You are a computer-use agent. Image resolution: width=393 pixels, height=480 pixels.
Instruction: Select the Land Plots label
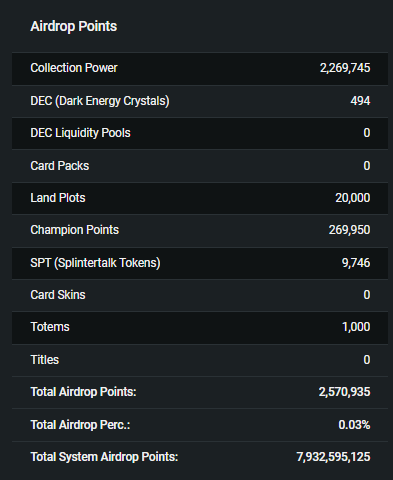58,198
